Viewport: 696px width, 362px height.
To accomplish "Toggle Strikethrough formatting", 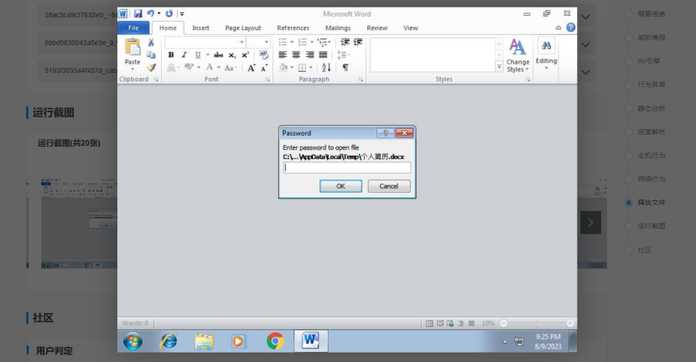I will pyautogui.click(x=218, y=55).
